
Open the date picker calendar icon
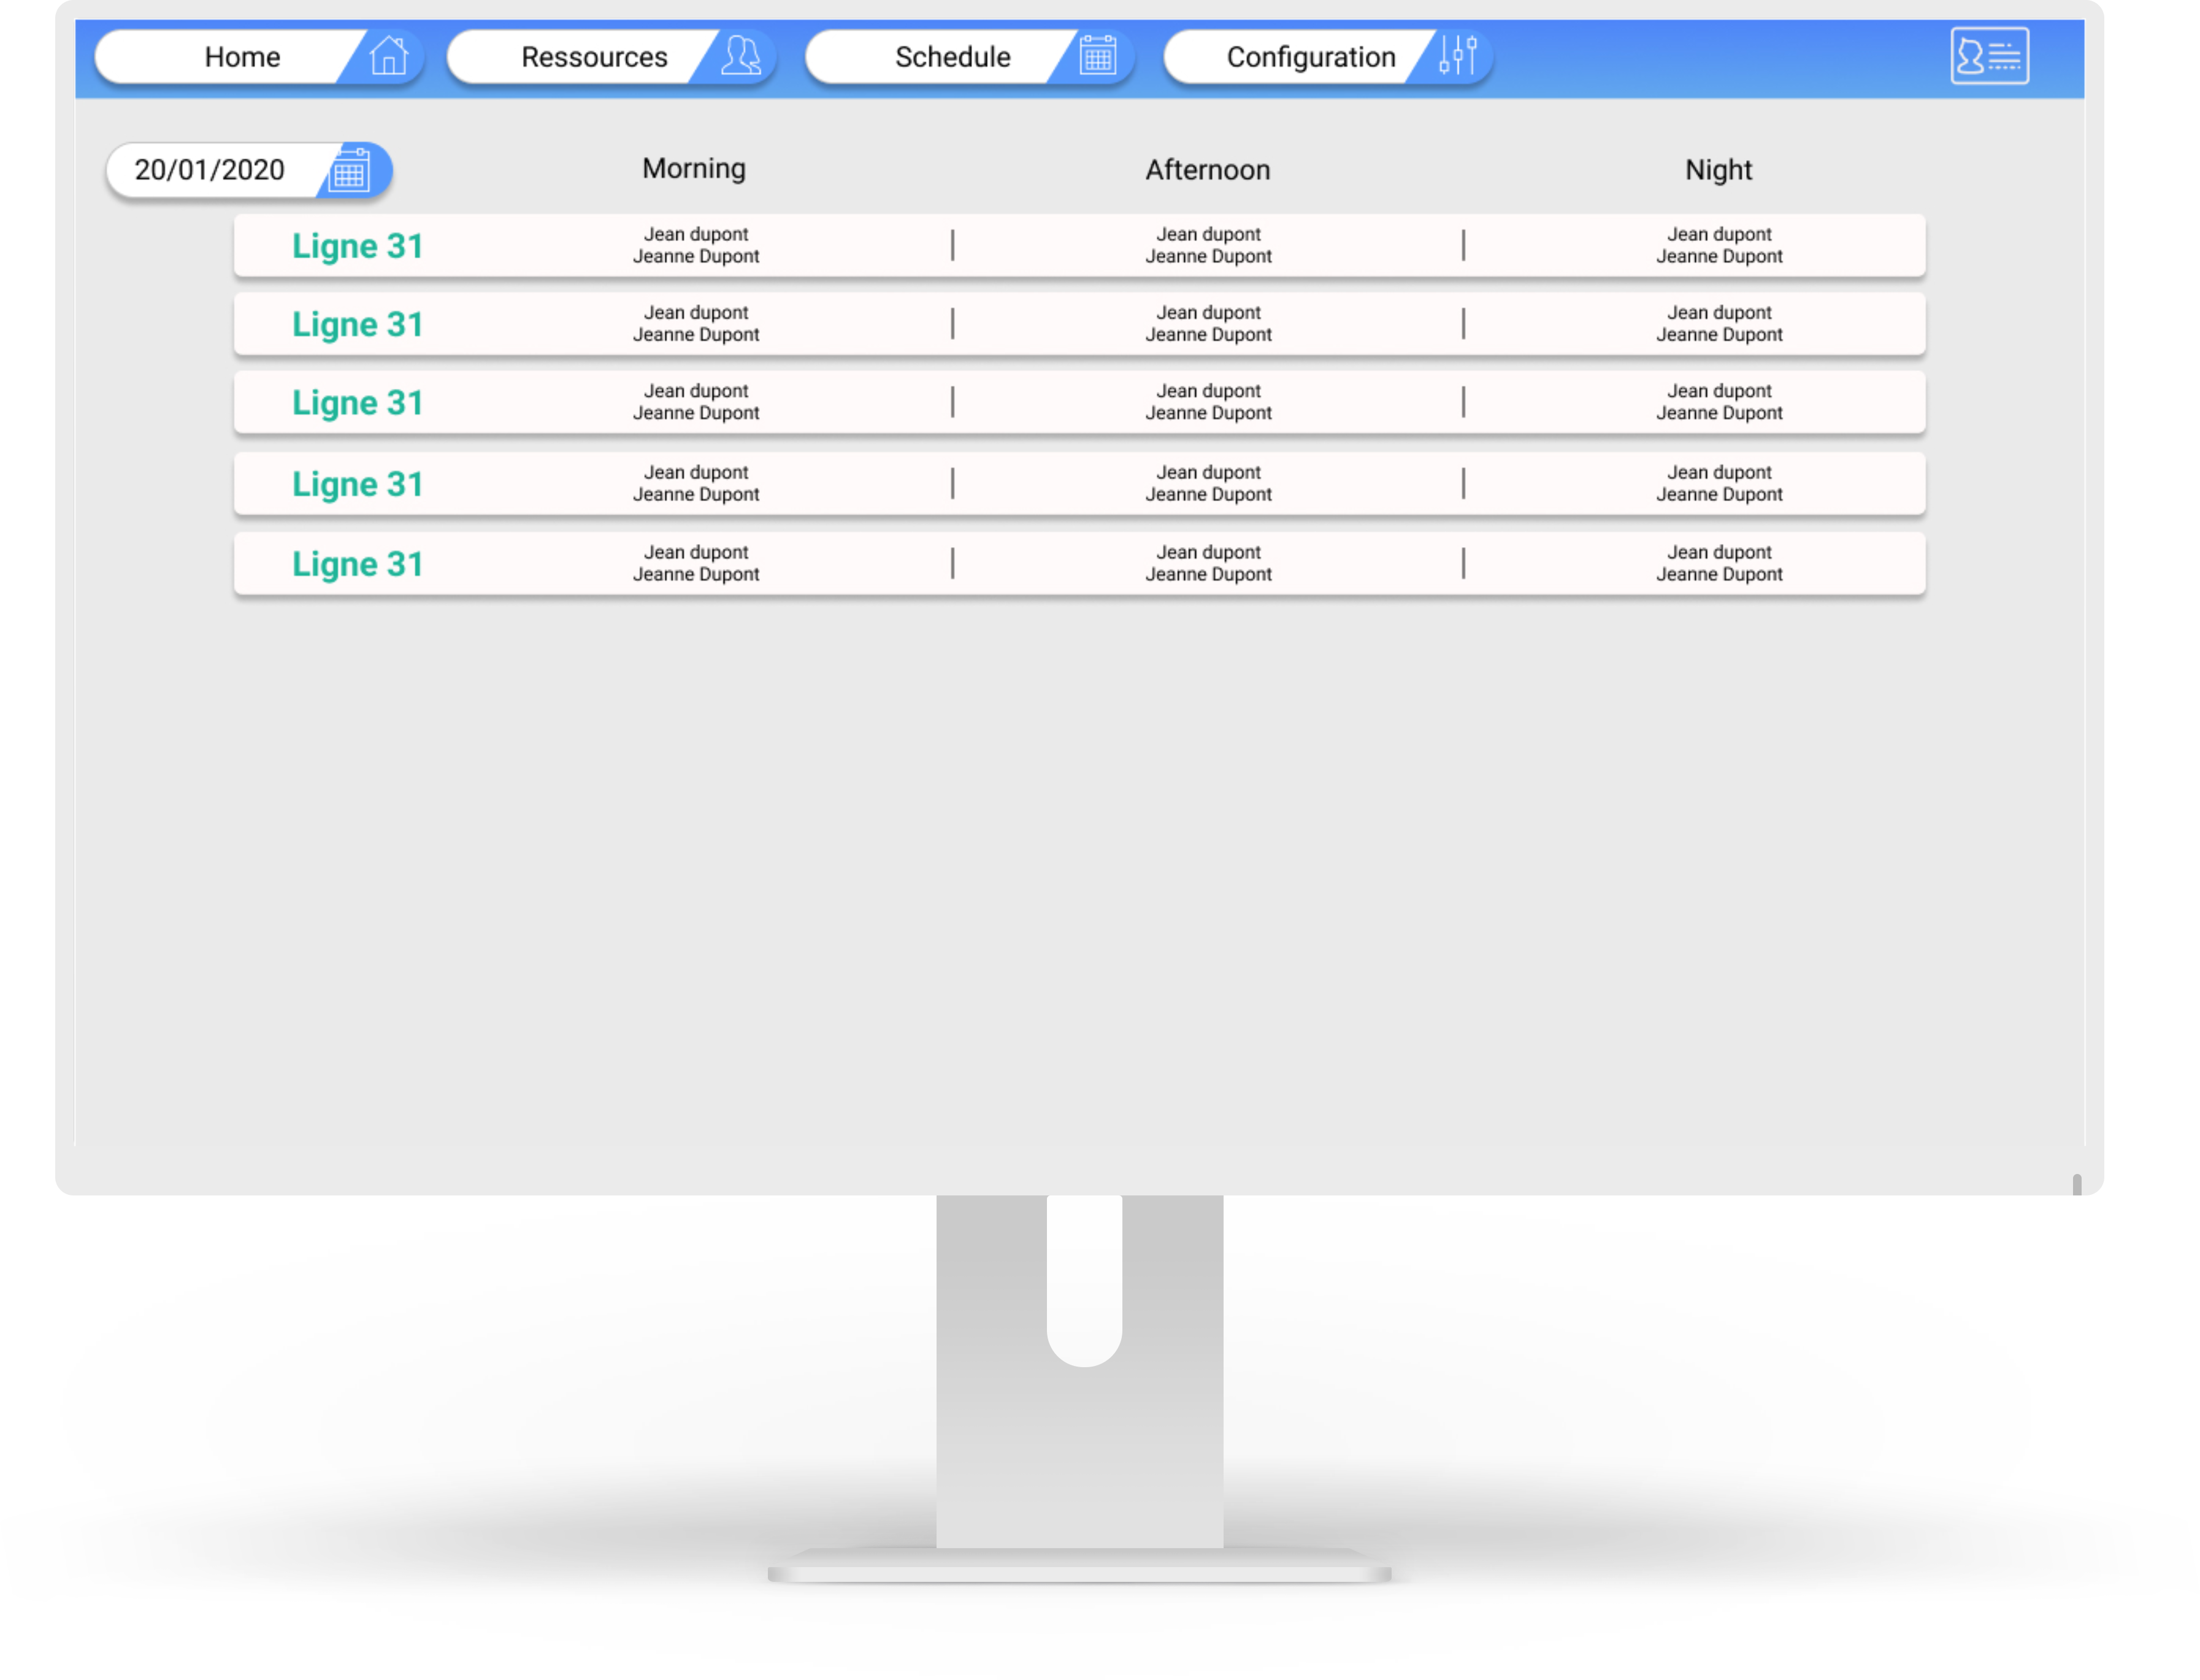click(350, 170)
